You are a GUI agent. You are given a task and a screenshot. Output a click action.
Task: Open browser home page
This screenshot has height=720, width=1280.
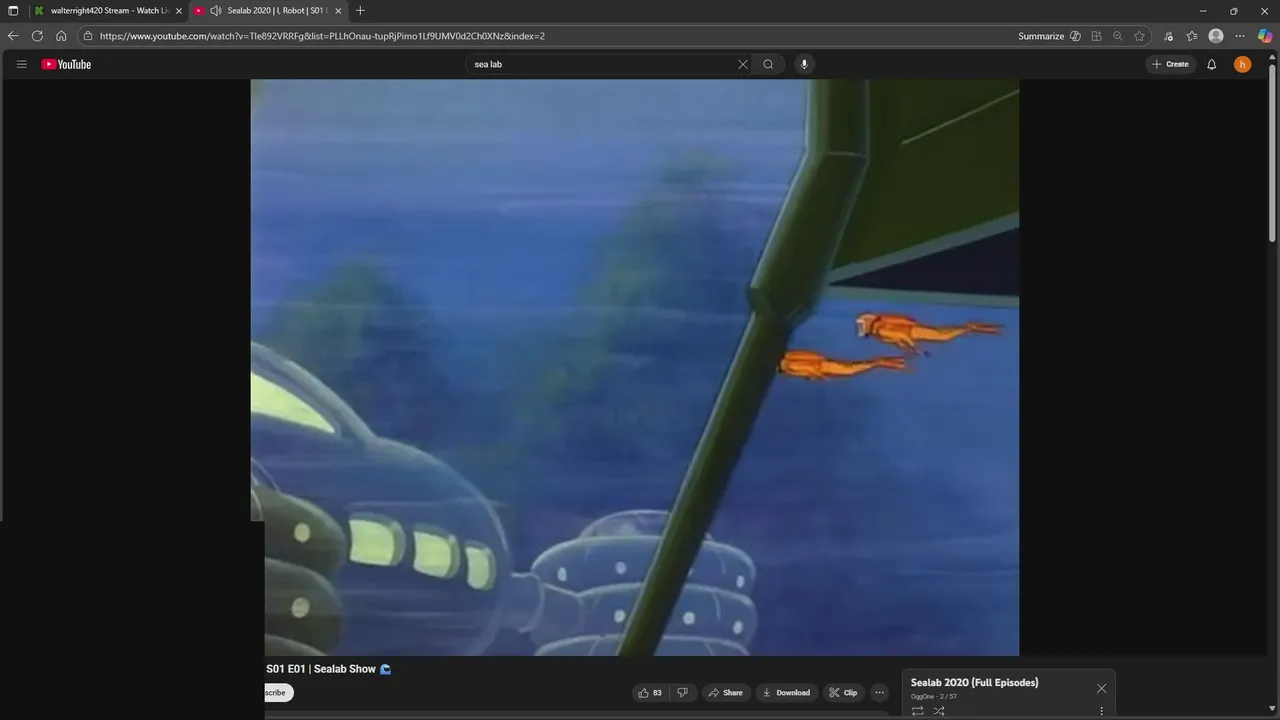tap(61, 36)
